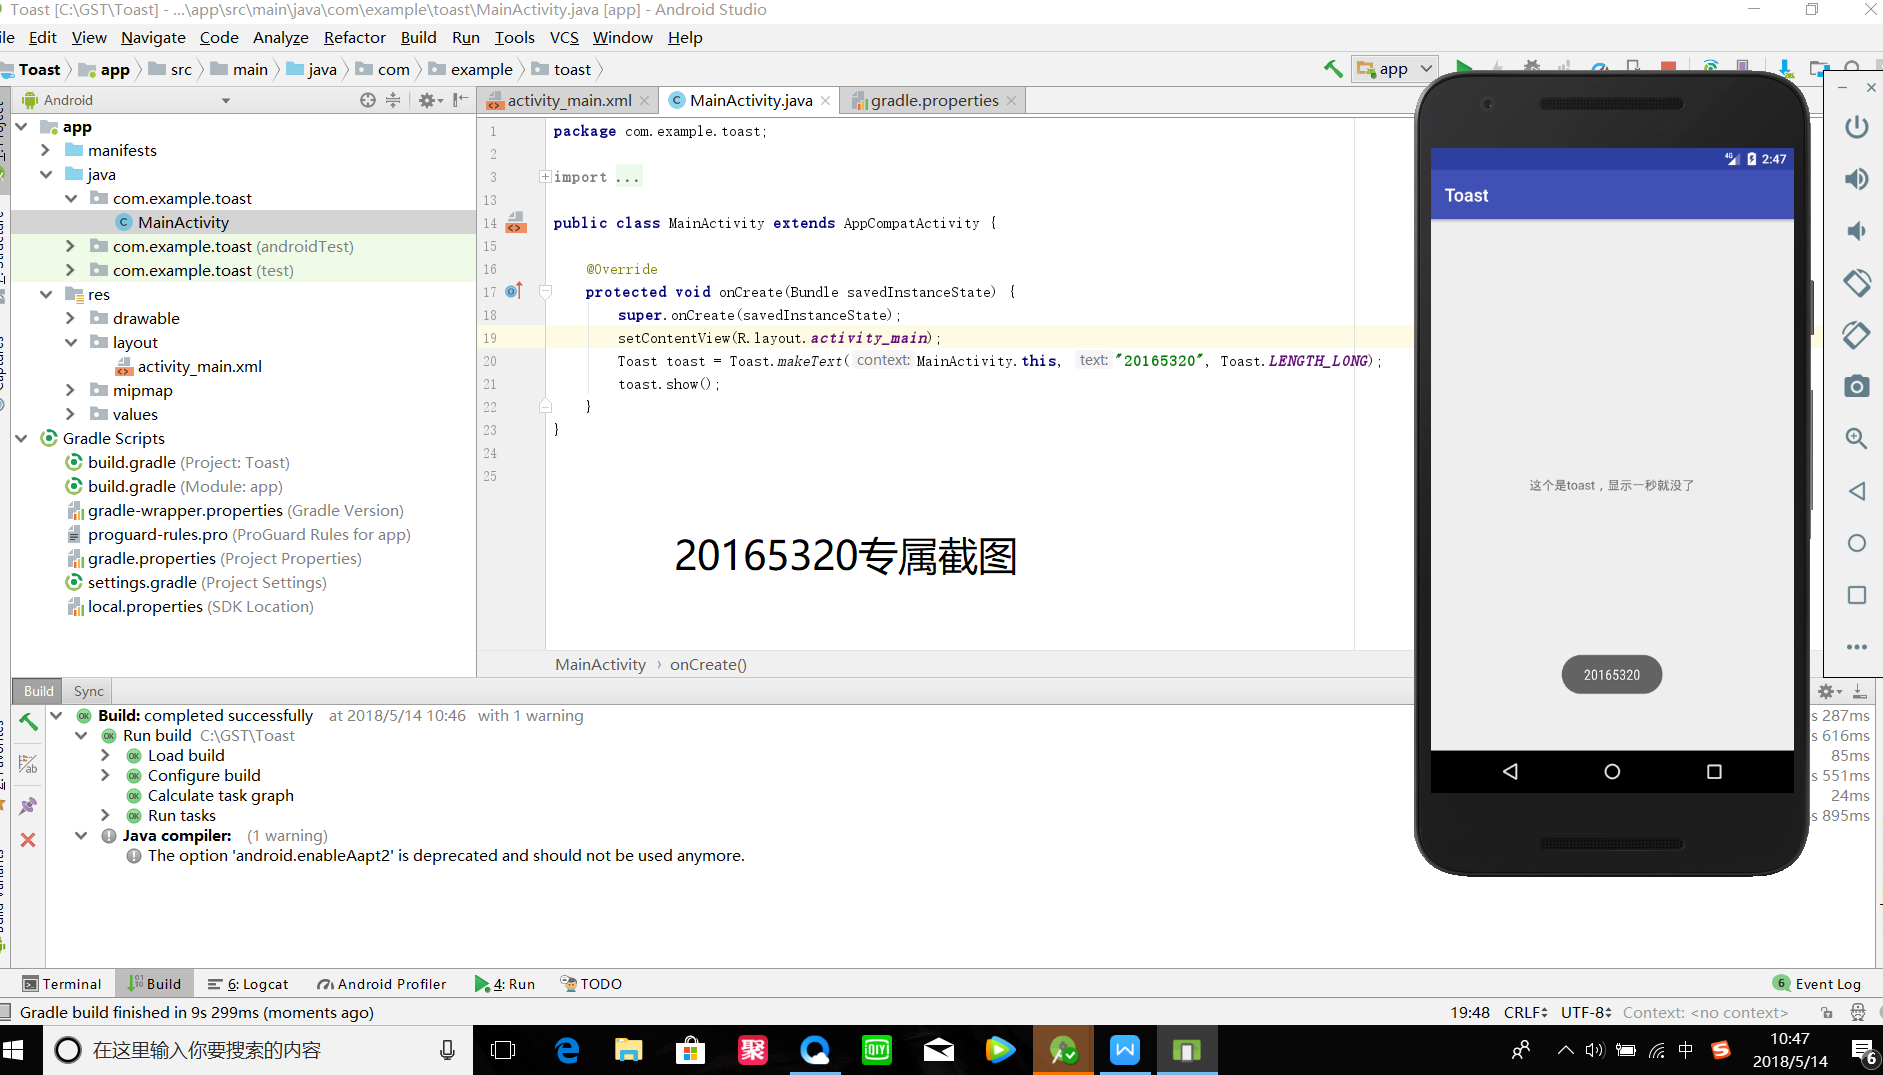Click the CRLF line separator status item
The image size is (1883, 1075).
tap(1525, 1012)
